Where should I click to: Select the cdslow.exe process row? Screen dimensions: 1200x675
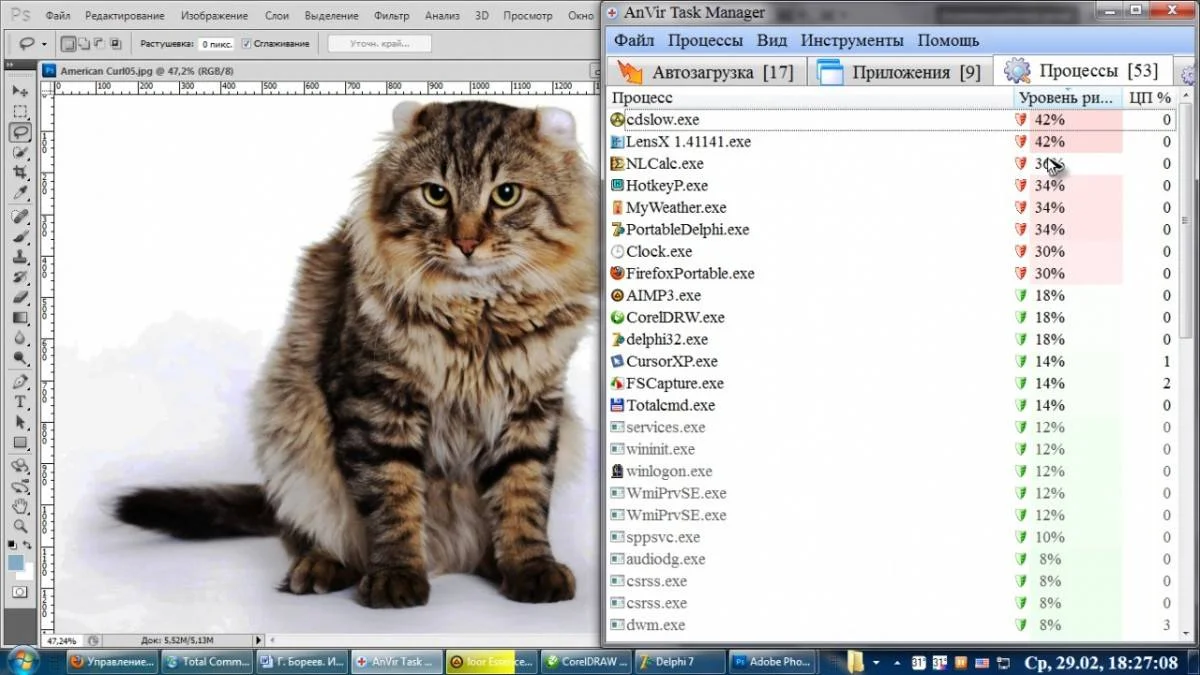point(891,119)
